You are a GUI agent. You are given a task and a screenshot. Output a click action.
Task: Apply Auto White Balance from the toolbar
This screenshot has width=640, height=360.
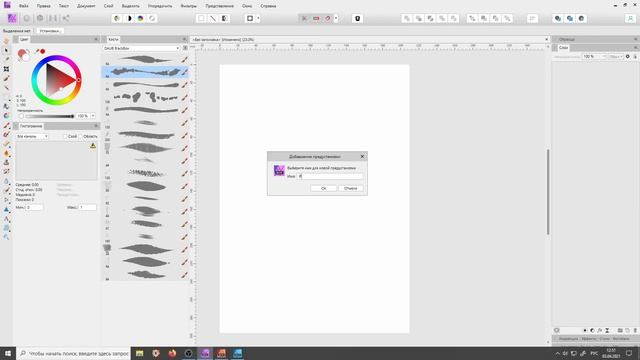click(152, 18)
